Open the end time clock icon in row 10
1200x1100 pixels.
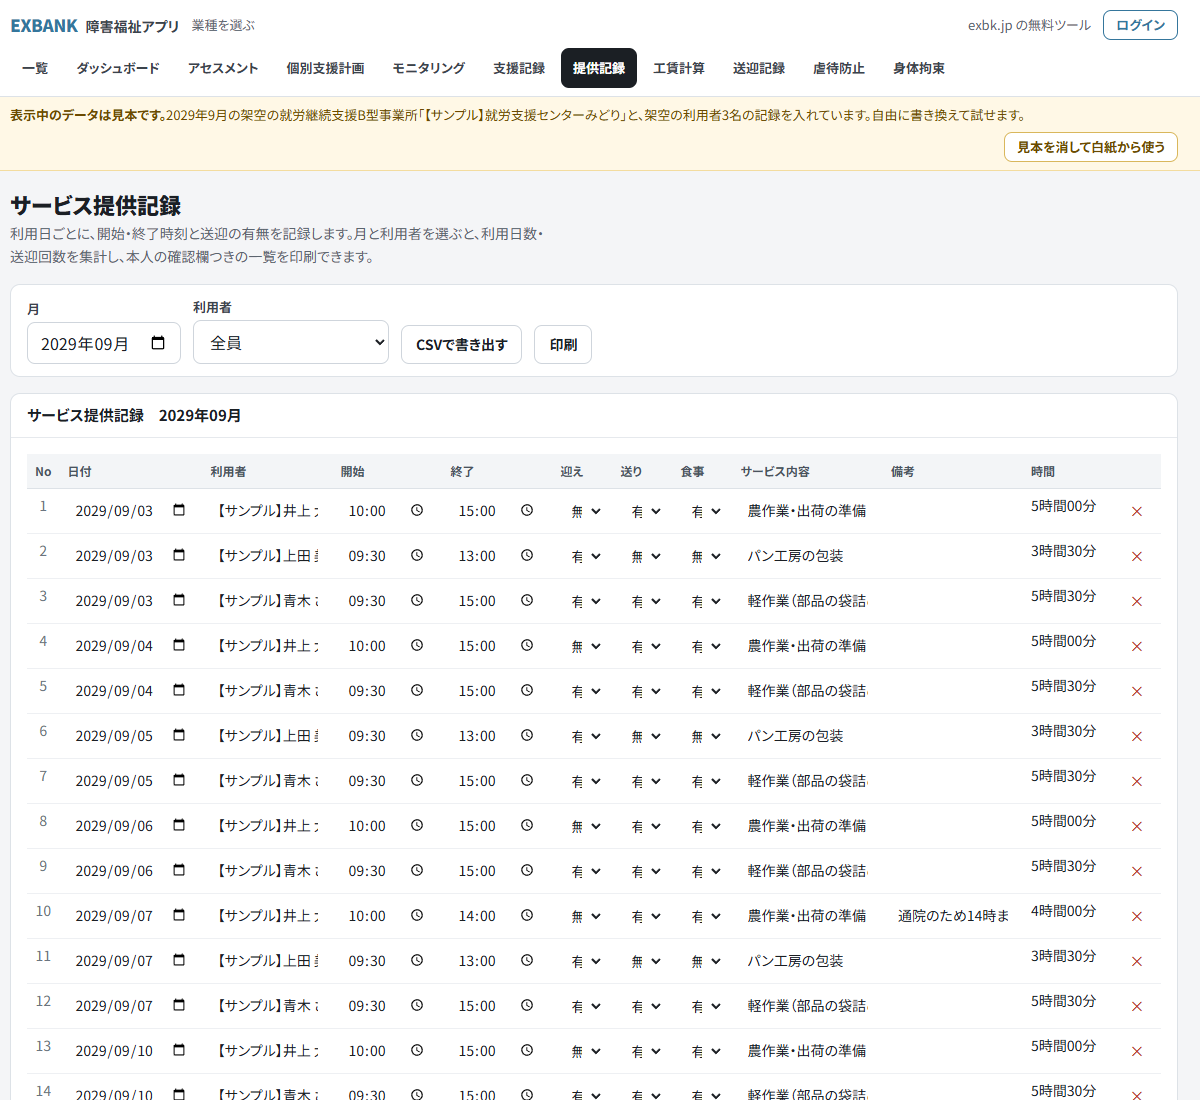(x=527, y=915)
